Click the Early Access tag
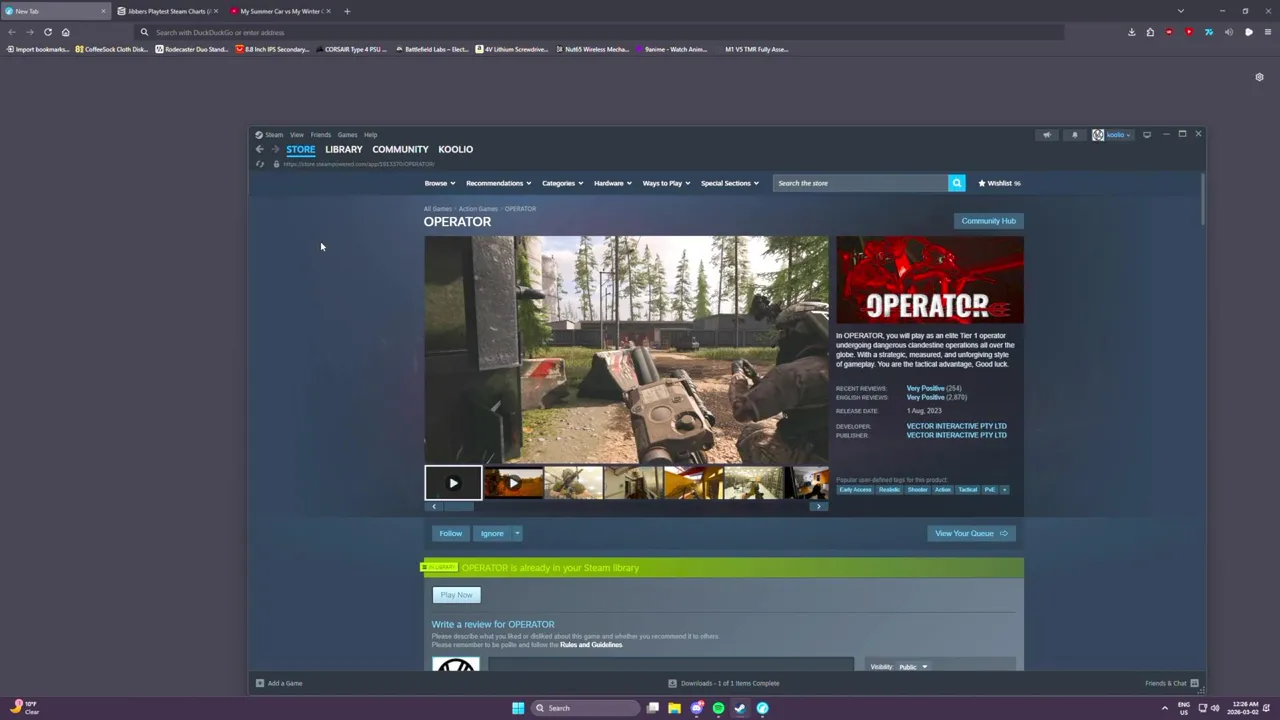Screen dimensions: 1280x720 point(855,490)
